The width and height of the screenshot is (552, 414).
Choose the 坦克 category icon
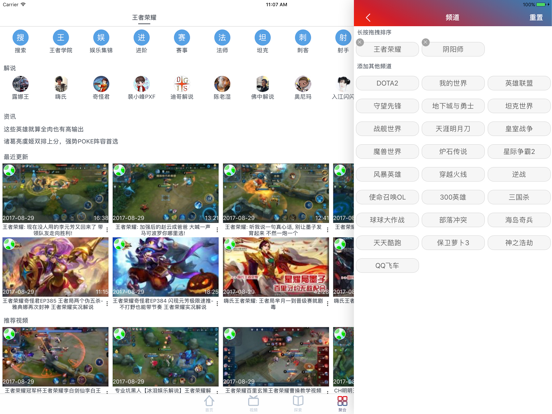coord(263,38)
